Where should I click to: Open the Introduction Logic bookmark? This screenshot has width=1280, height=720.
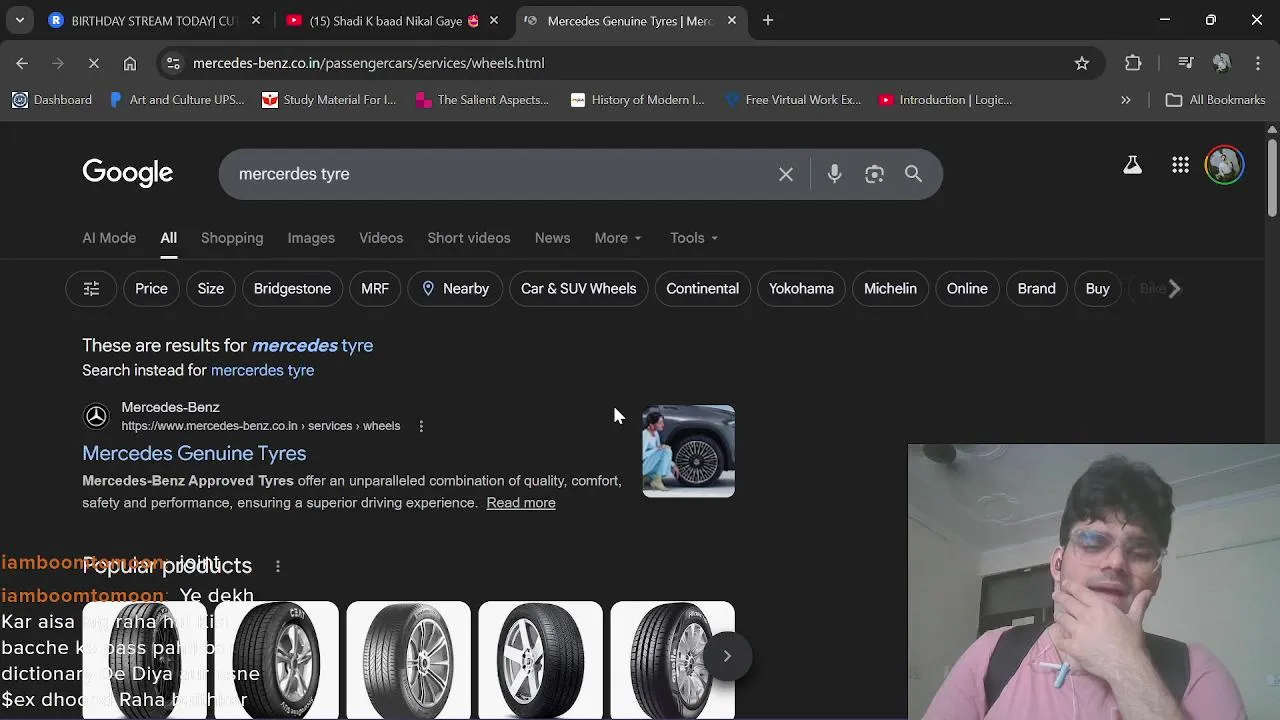[945, 100]
